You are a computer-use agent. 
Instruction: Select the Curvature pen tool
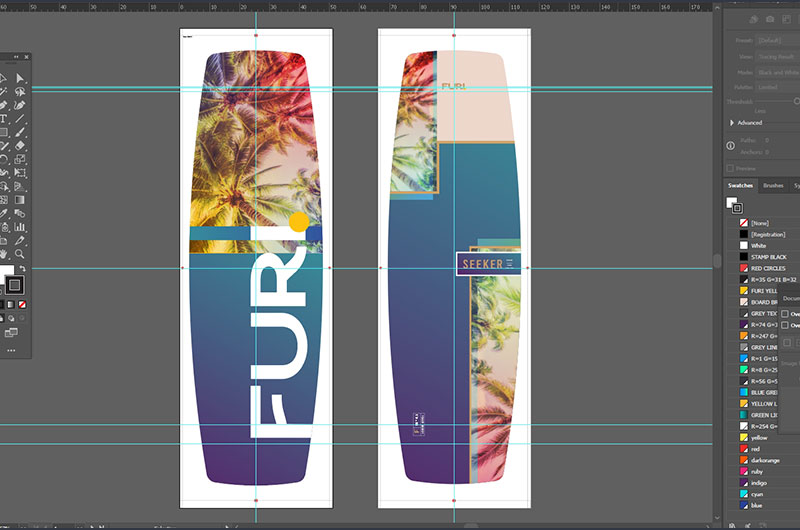click(x=19, y=105)
